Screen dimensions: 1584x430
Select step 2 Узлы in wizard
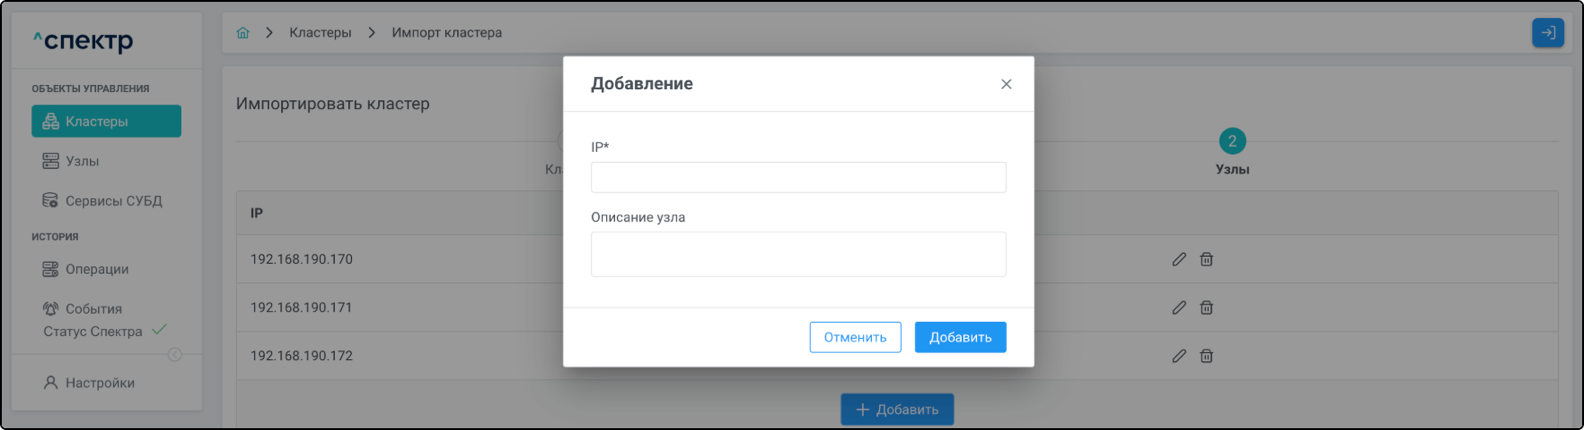[x=1232, y=142]
